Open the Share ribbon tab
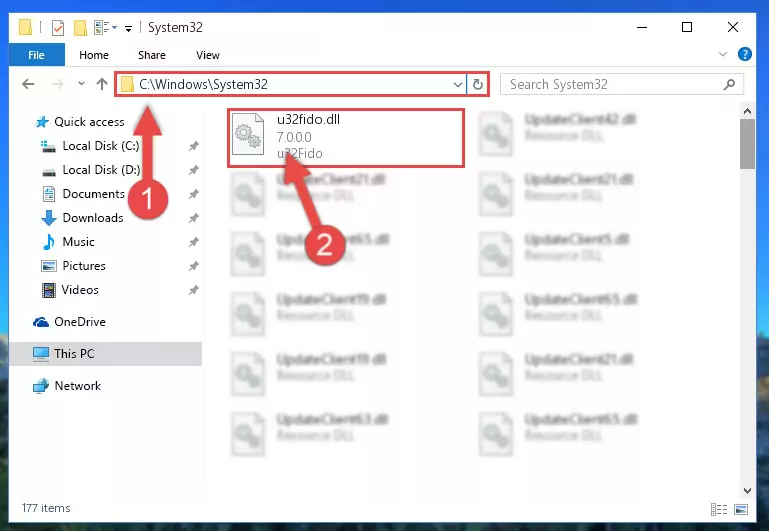Image resolution: width=769 pixels, height=531 pixels. tap(152, 55)
